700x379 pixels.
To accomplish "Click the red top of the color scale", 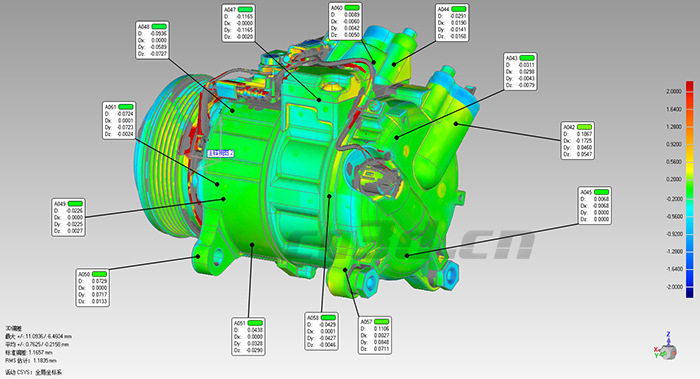I will 690,86.
